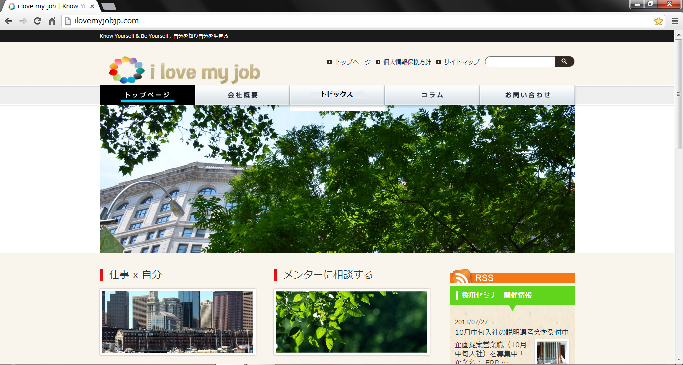Click the large tree and building banner image

(338, 179)
